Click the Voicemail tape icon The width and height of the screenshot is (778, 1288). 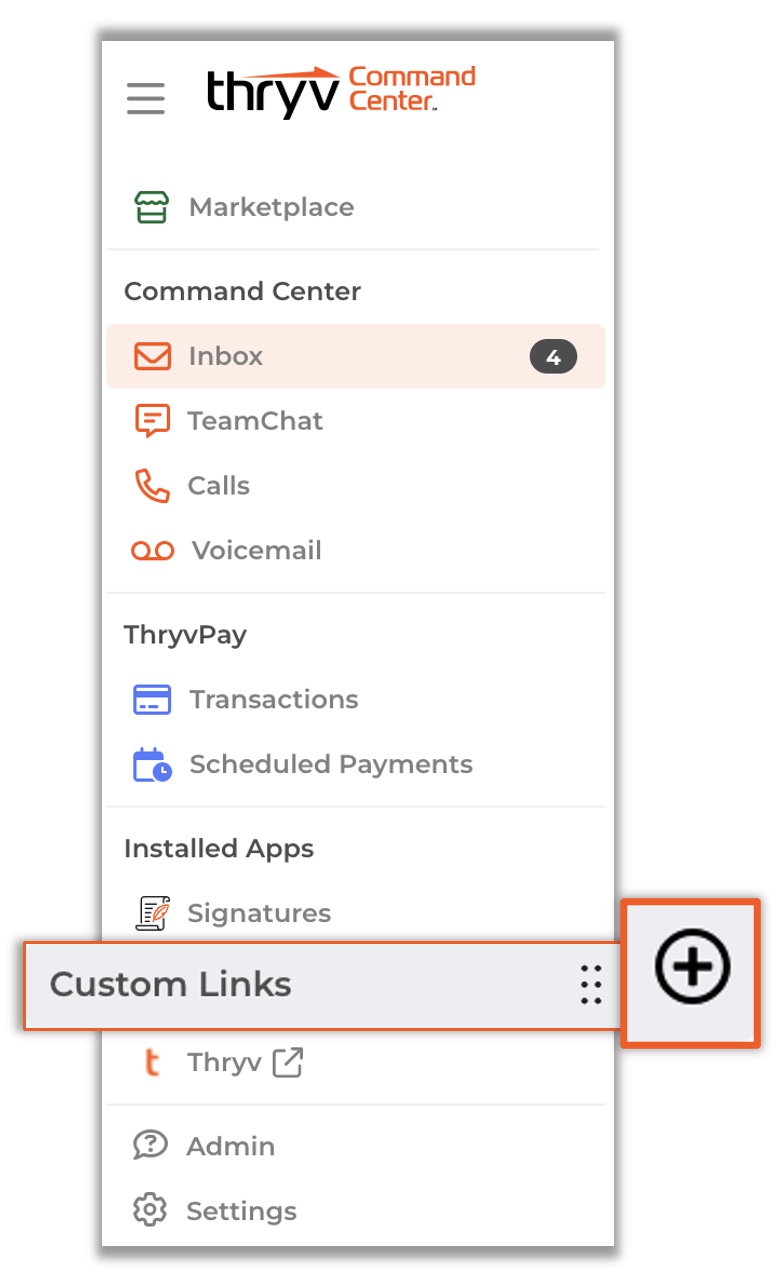click(x=153, y=551)
